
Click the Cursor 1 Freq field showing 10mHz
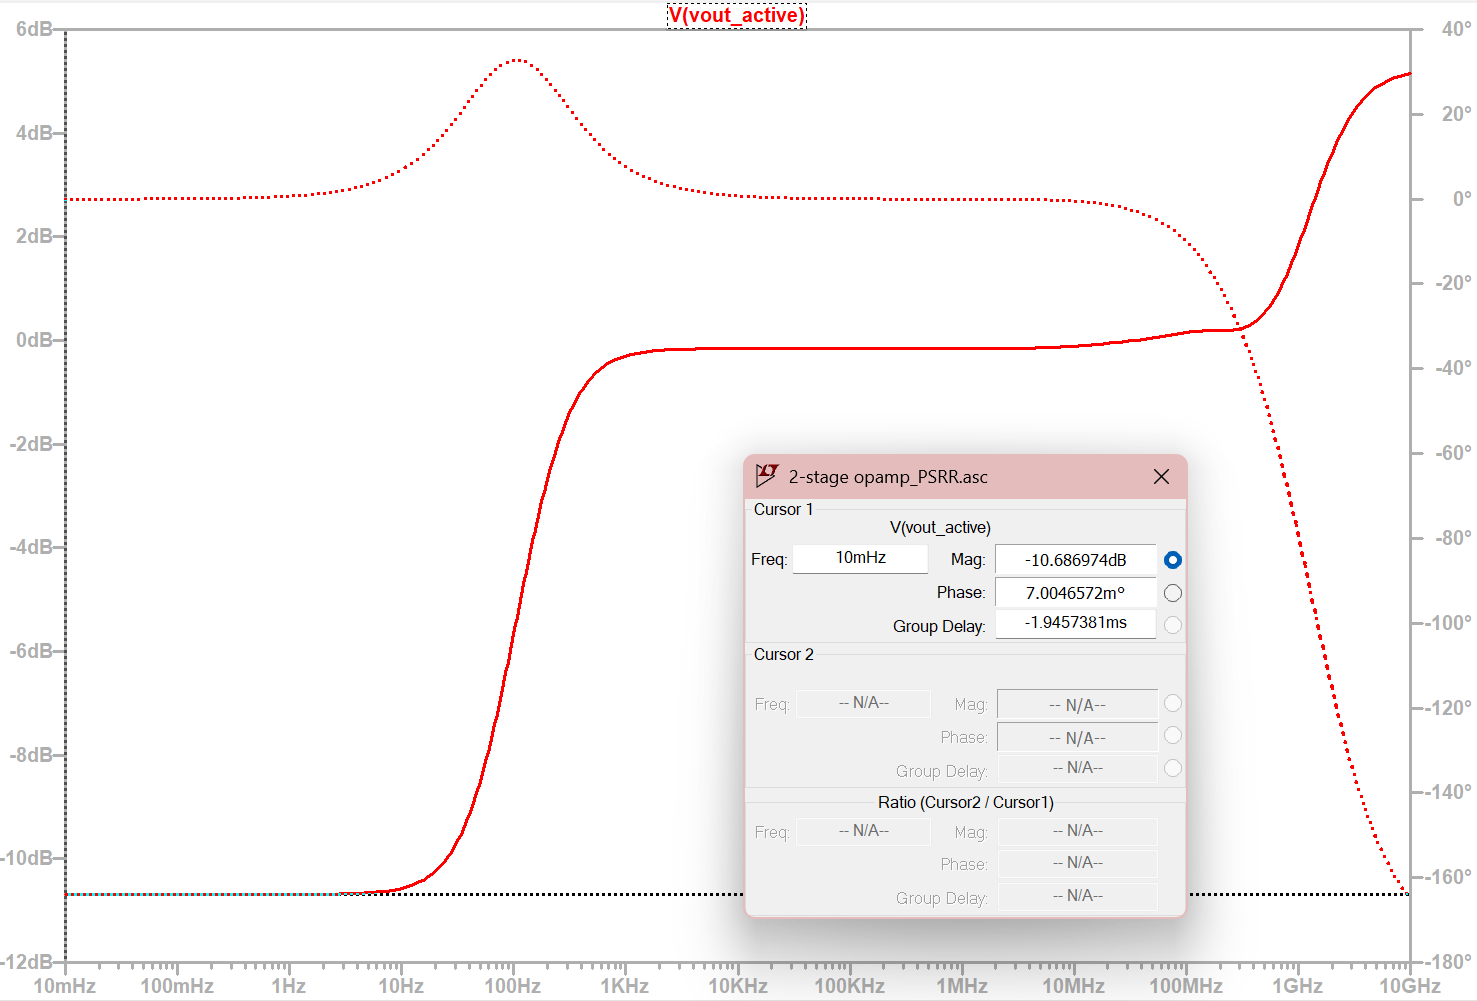[860, 558]
